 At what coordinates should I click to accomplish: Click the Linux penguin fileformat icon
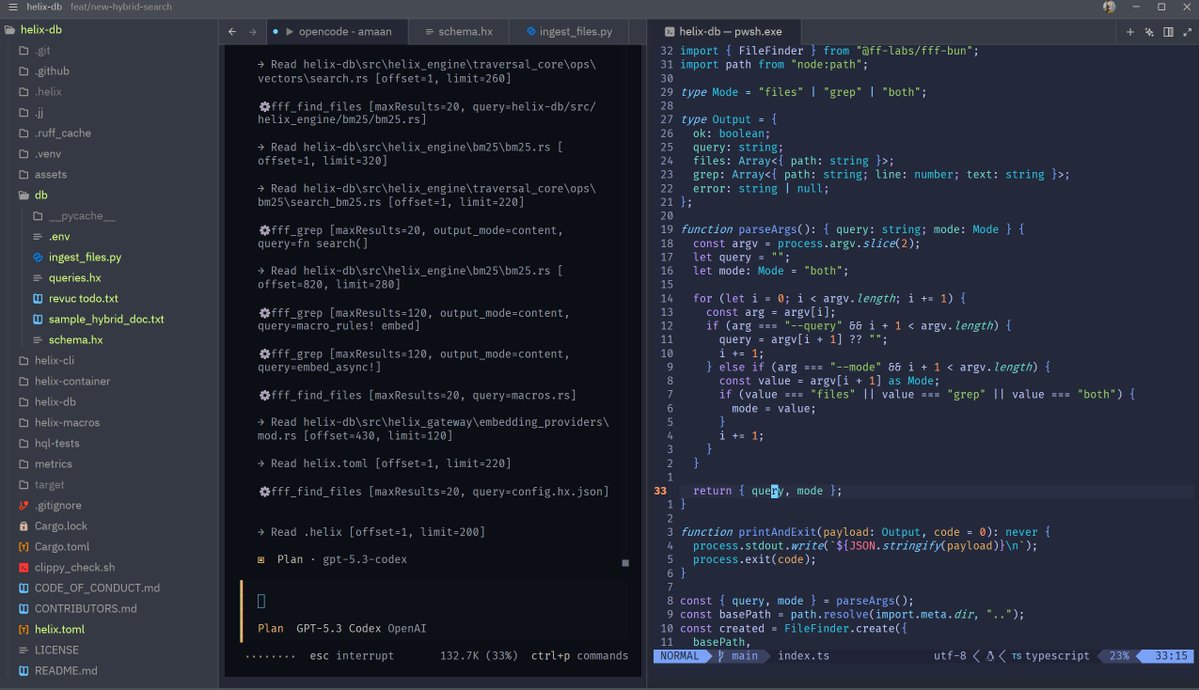click(989, 656)
